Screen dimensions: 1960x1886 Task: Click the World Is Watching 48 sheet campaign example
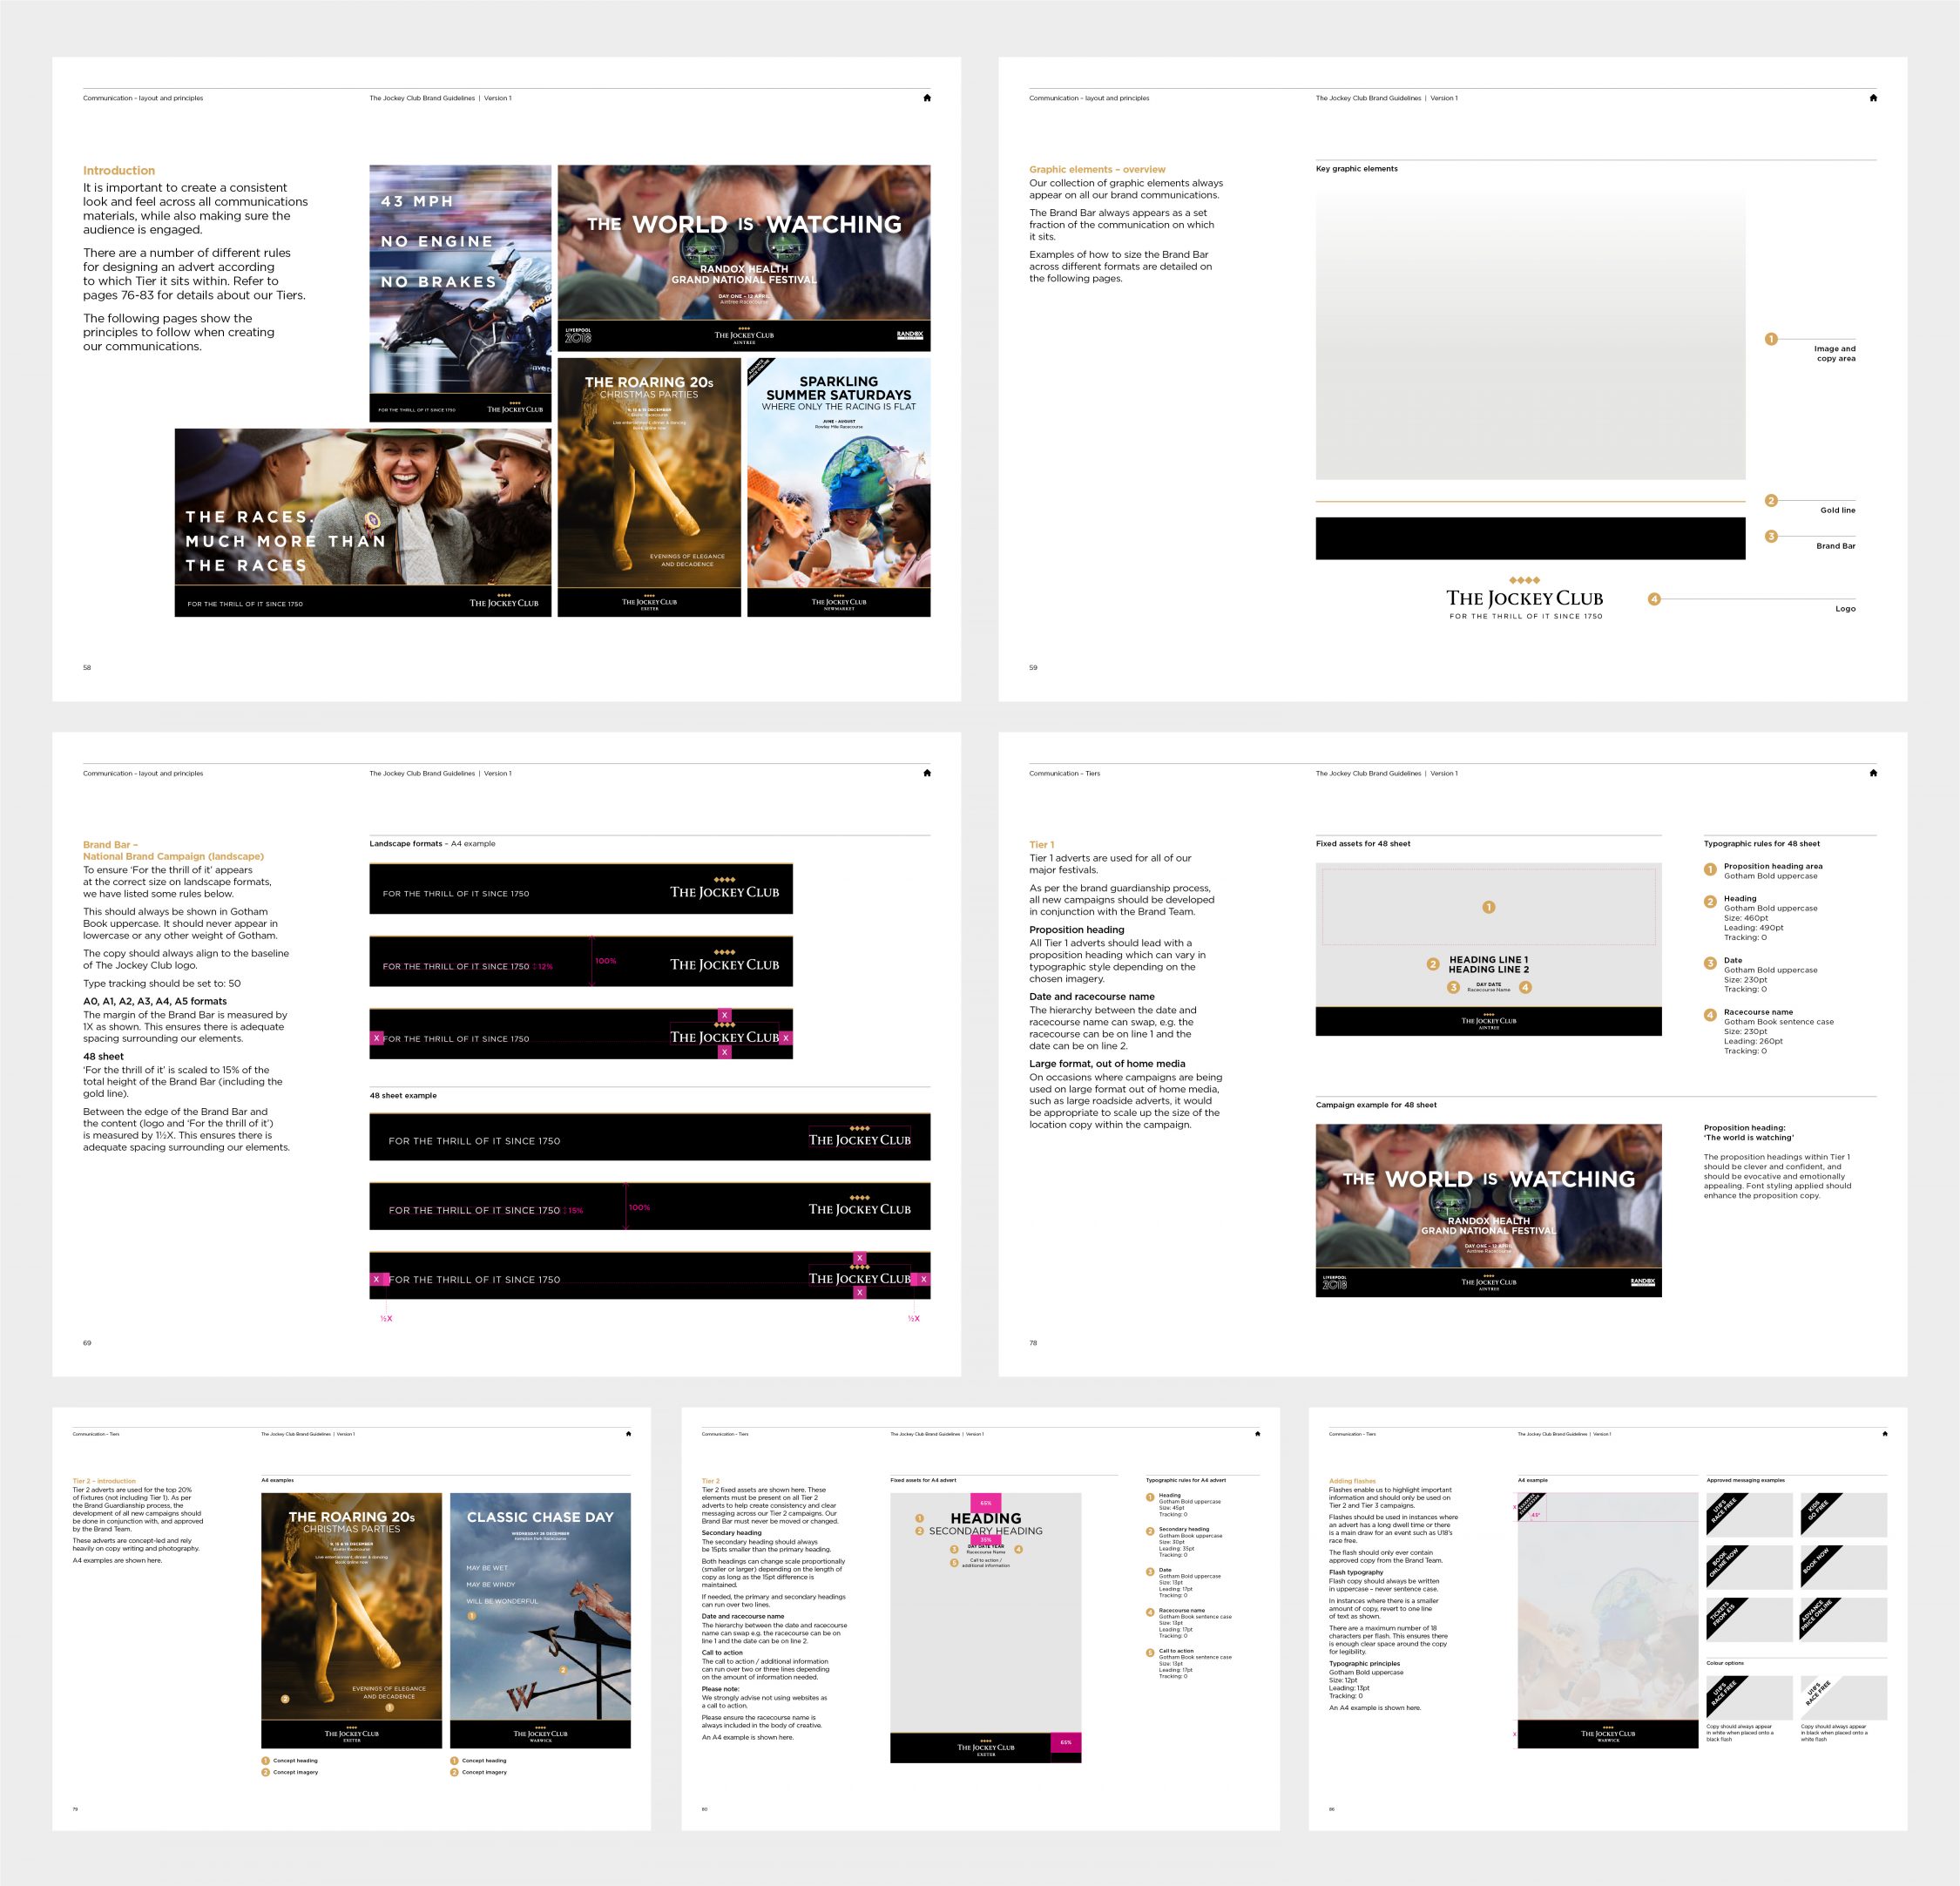(1488, 1210)
